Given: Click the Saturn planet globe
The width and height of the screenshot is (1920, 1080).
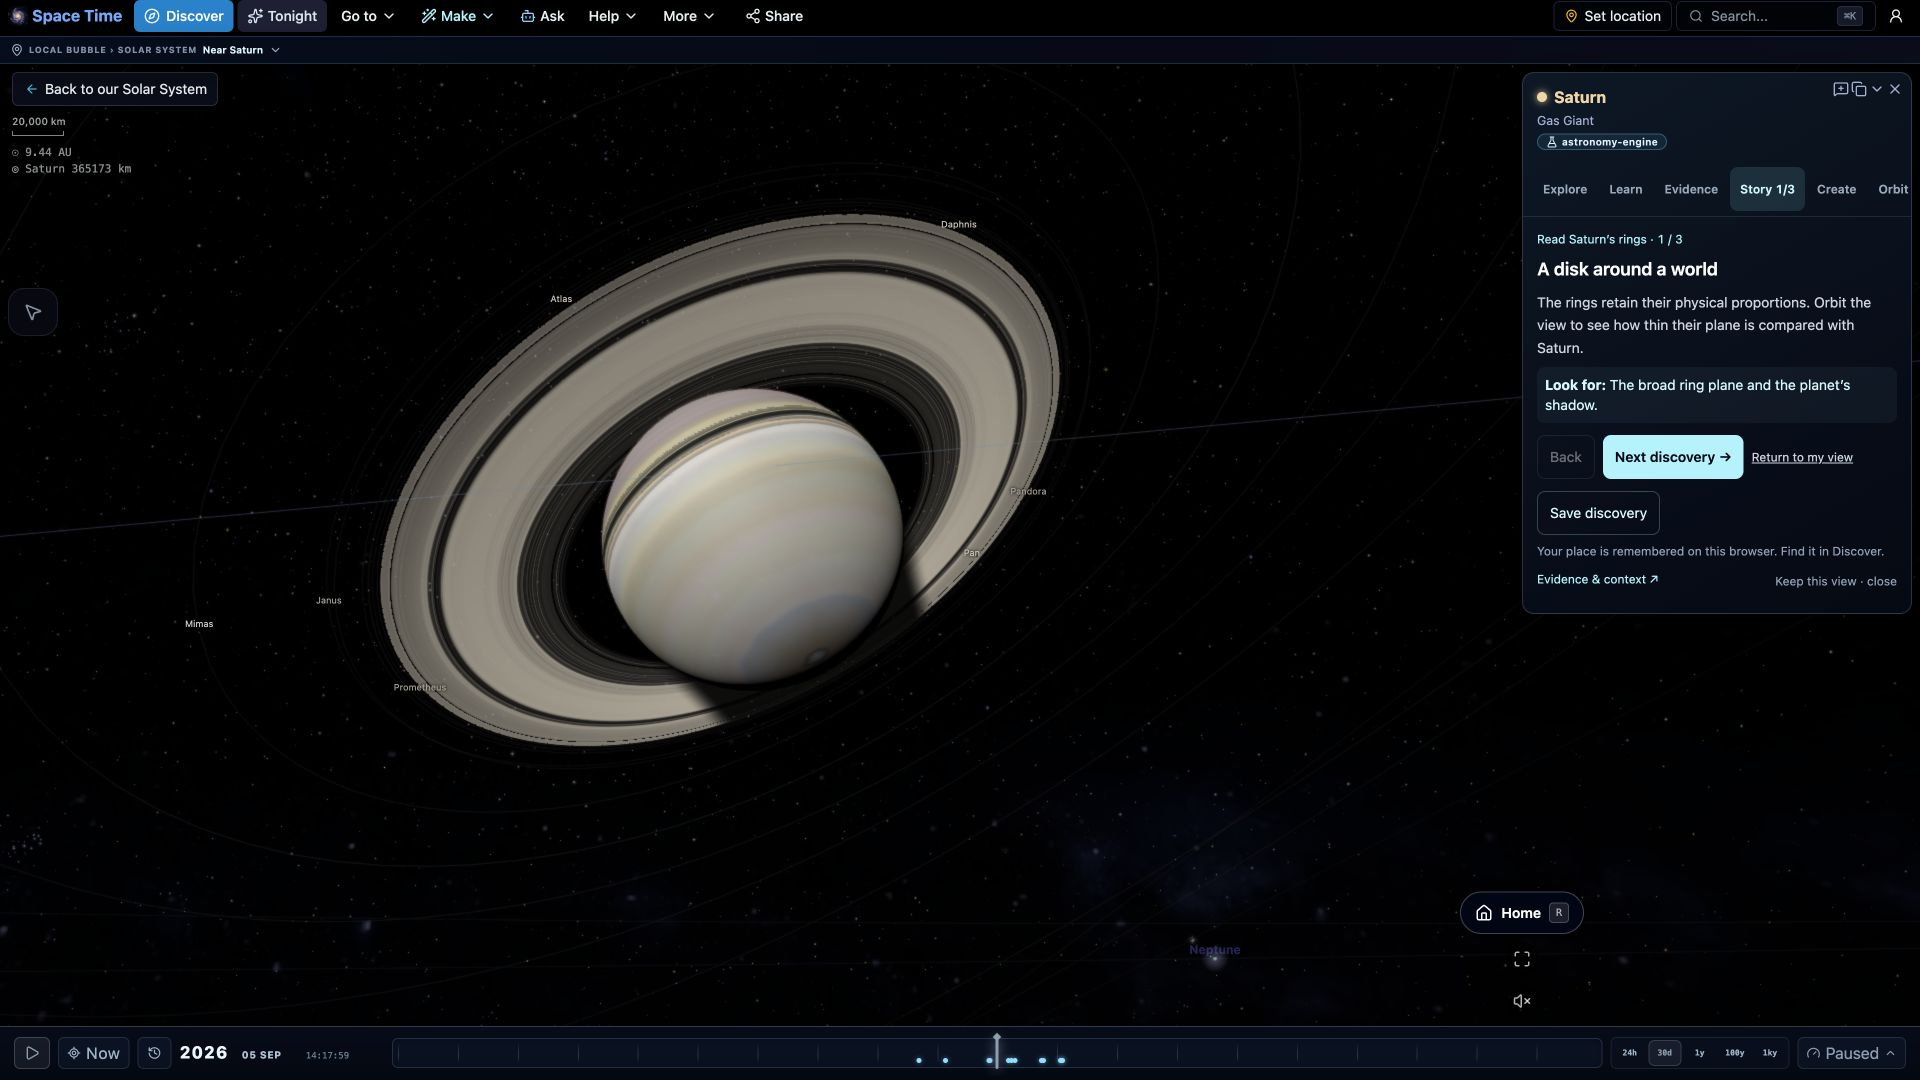Looking at the screenshot, I should pos(751,535).
